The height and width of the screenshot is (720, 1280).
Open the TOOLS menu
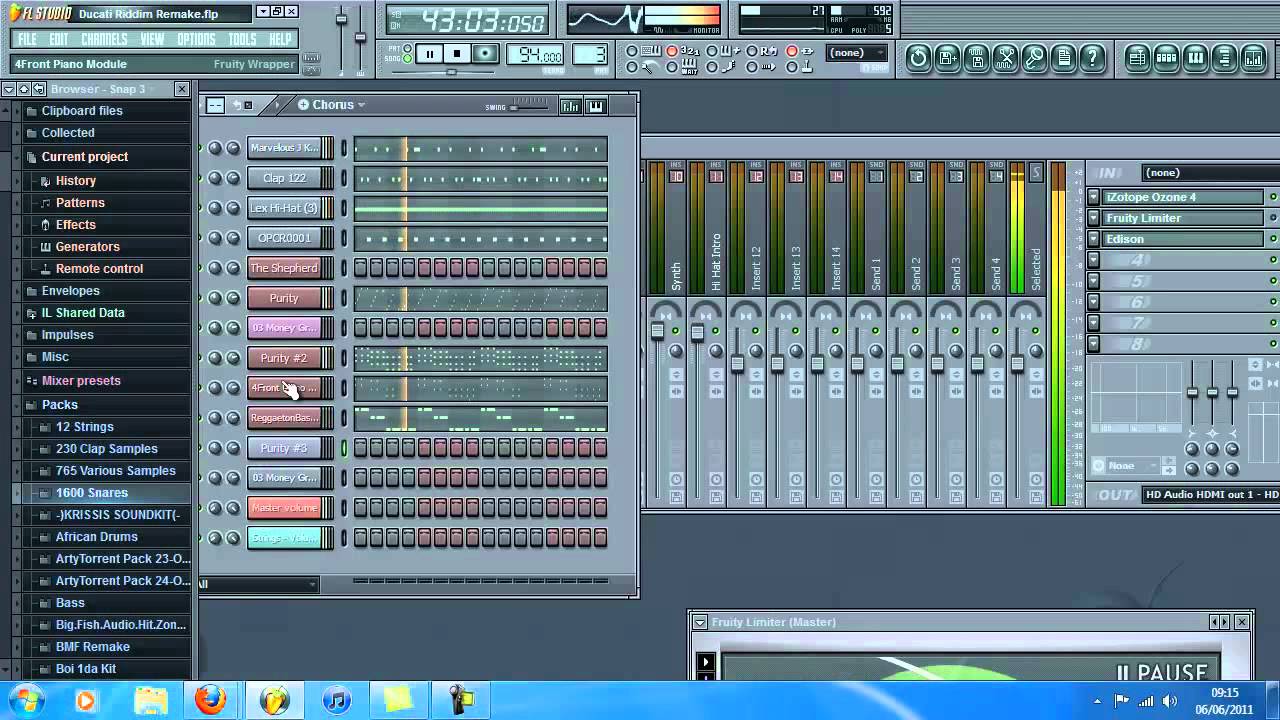coord(242,39)
